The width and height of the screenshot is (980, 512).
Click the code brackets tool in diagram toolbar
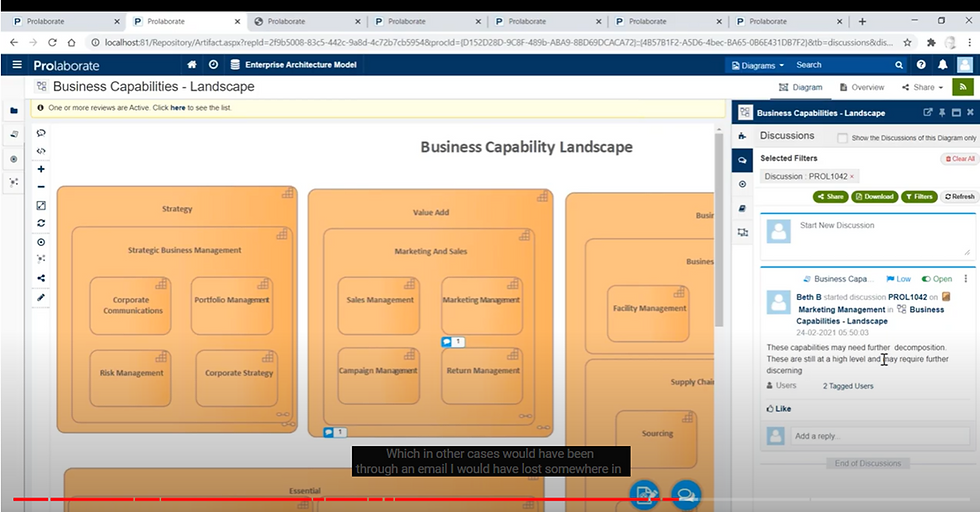click(x=41, y=151)
